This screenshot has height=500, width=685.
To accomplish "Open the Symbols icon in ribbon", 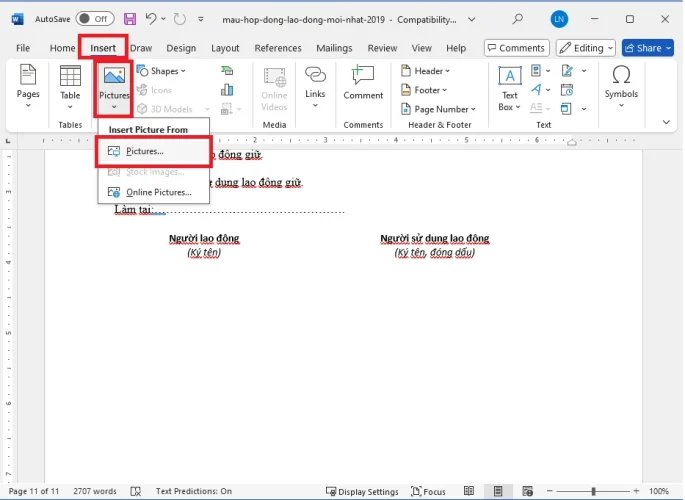I will 621,82.
